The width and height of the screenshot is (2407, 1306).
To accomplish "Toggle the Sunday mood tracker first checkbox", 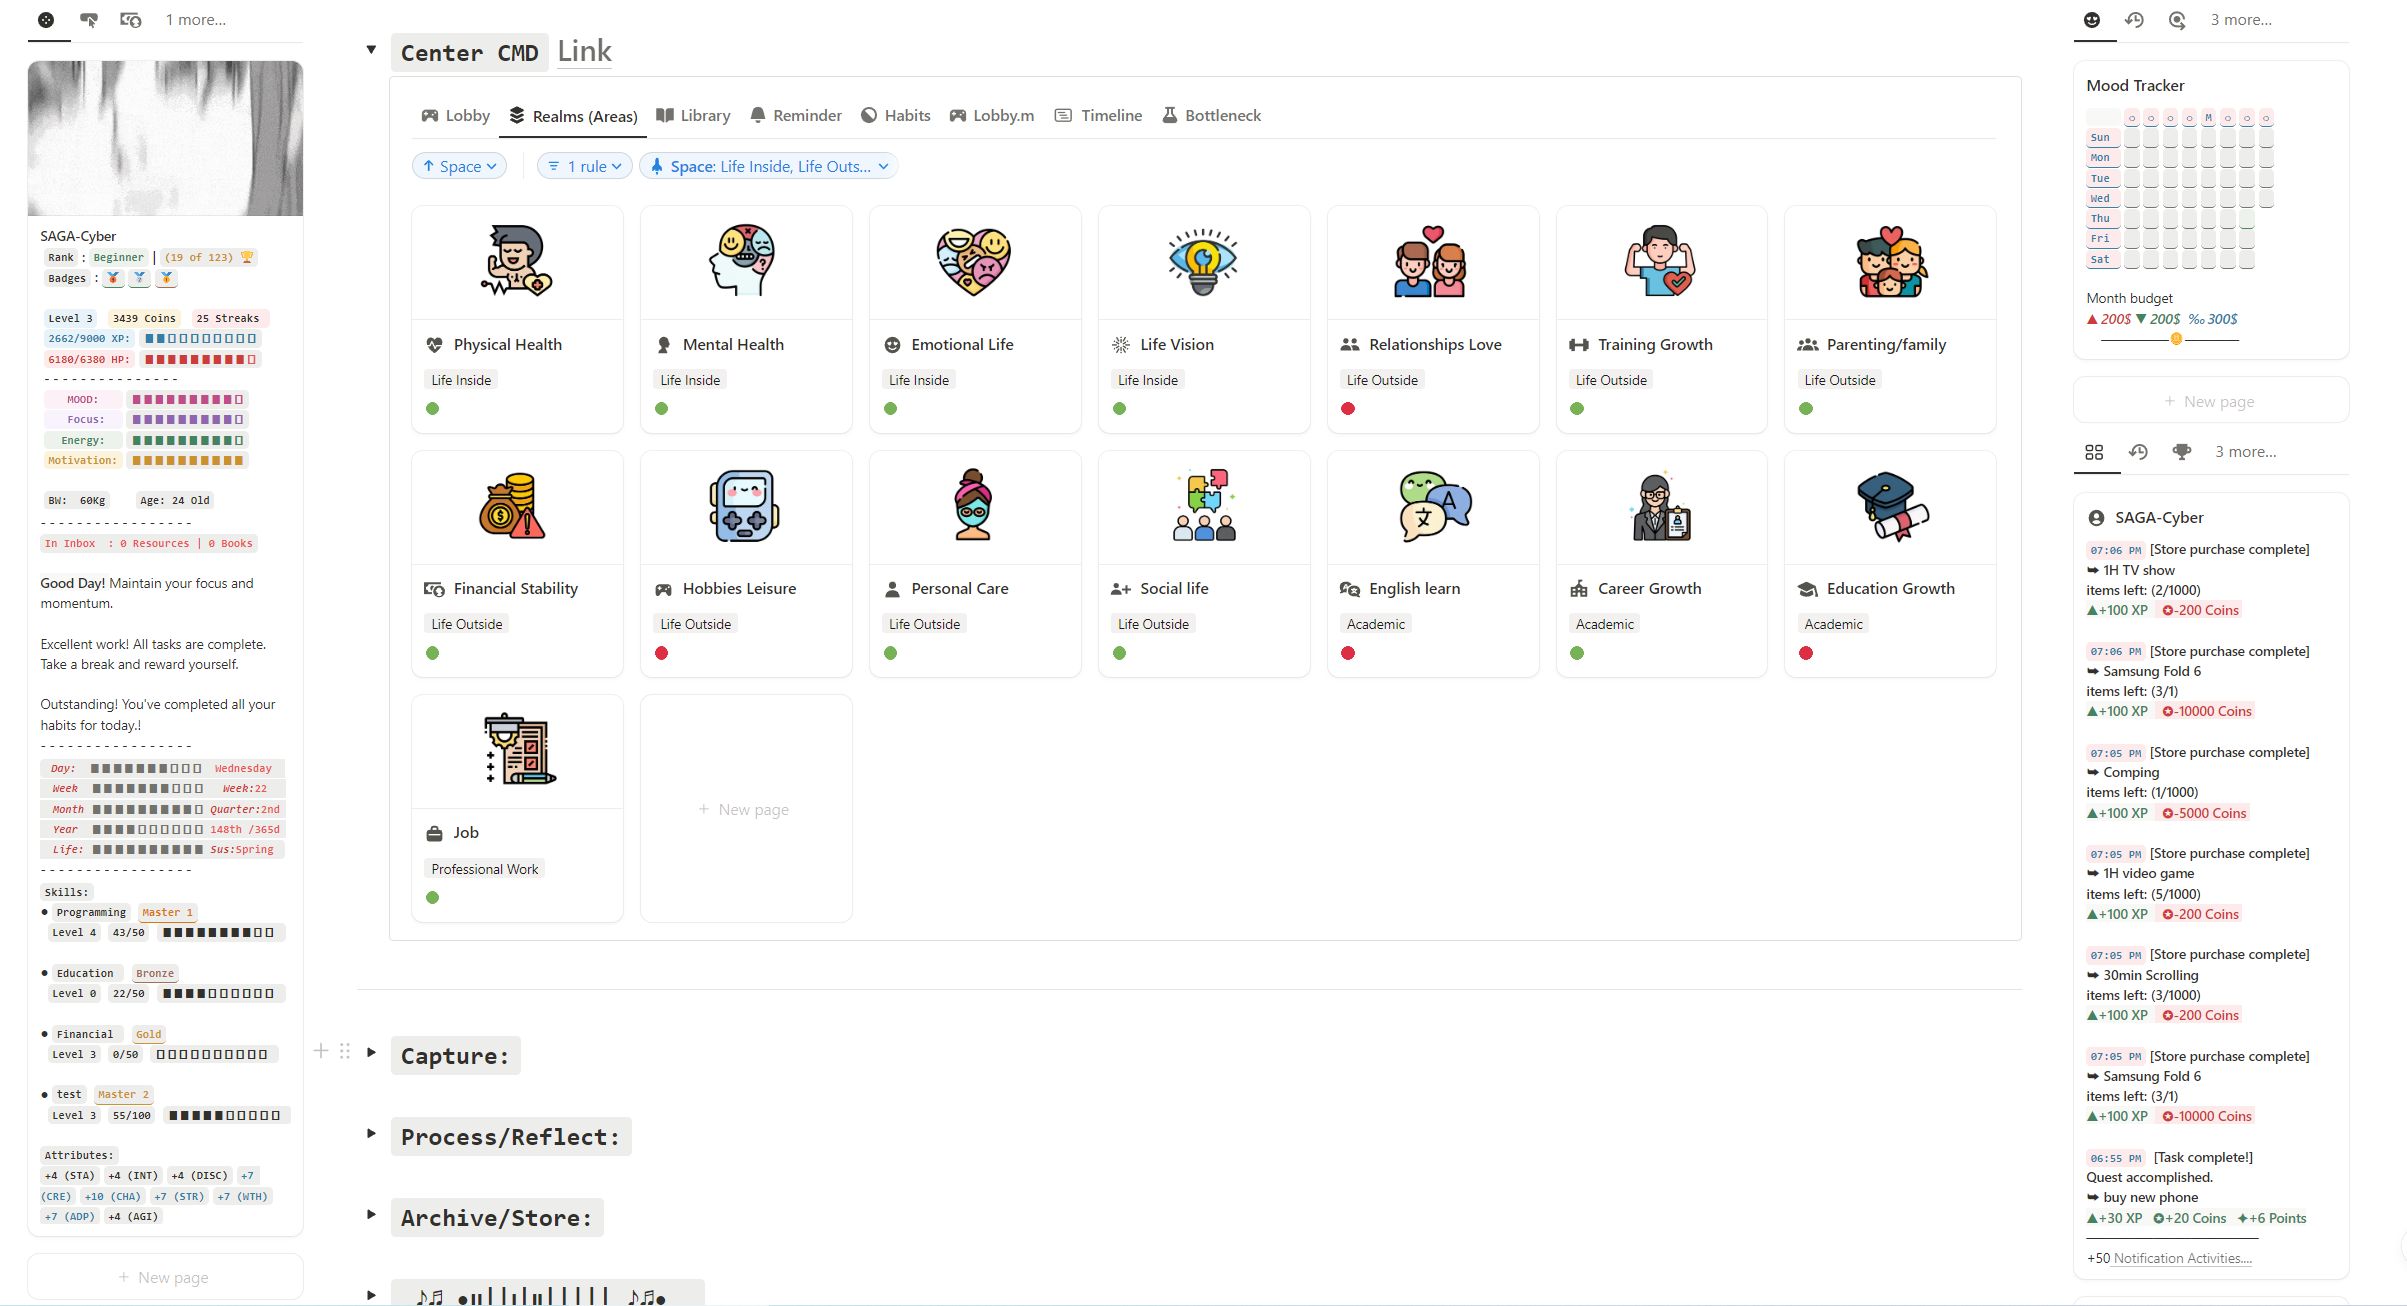I will pos(2132,138).
